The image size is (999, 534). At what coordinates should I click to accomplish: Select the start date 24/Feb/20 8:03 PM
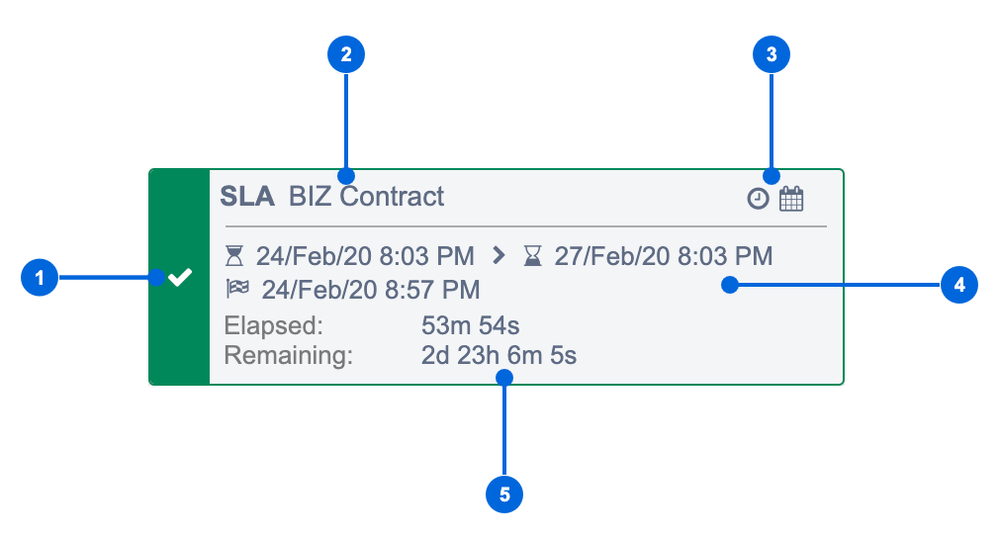[x=365, y=256]
